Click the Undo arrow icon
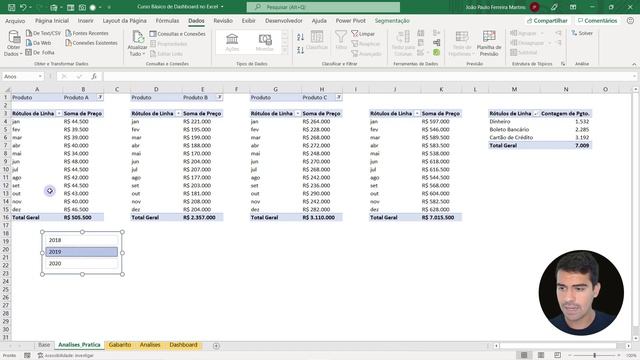The image size is (640, 360). [23, 7]
